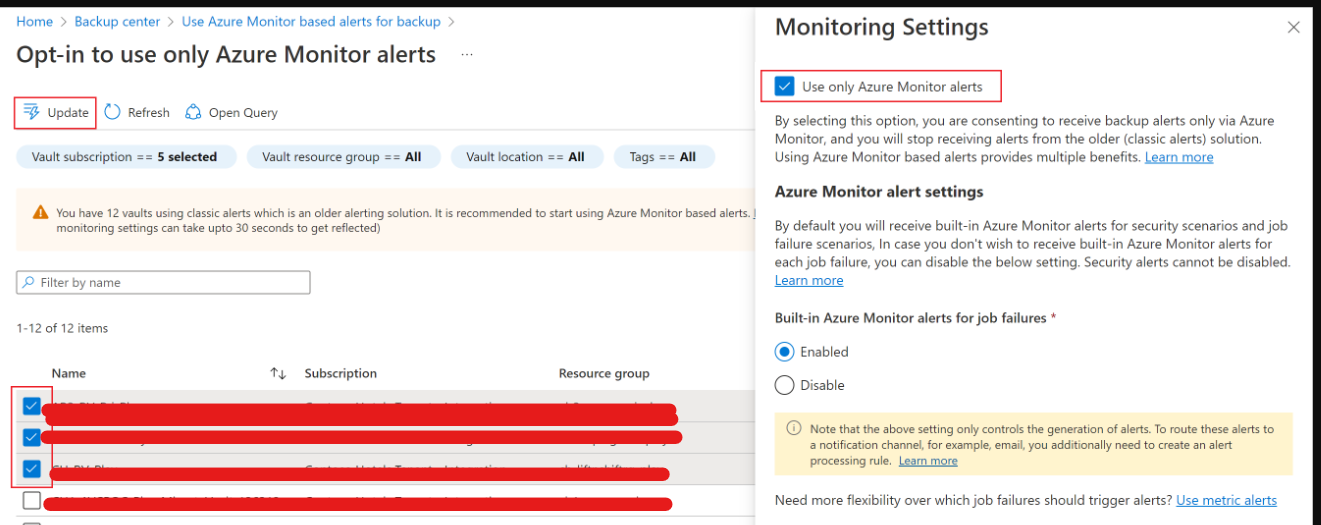1321x525 pixels.
Task: Open the Vault subscription filter
Action: [126, 157]
